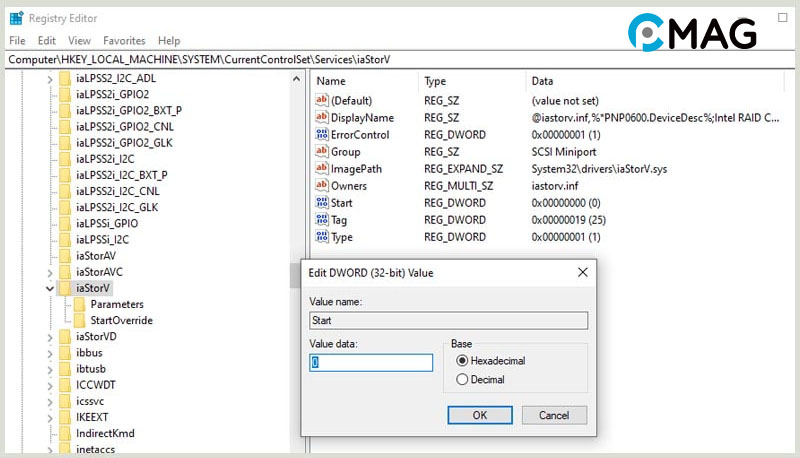Expand the ibbus registry key

[x=50, y=353]
